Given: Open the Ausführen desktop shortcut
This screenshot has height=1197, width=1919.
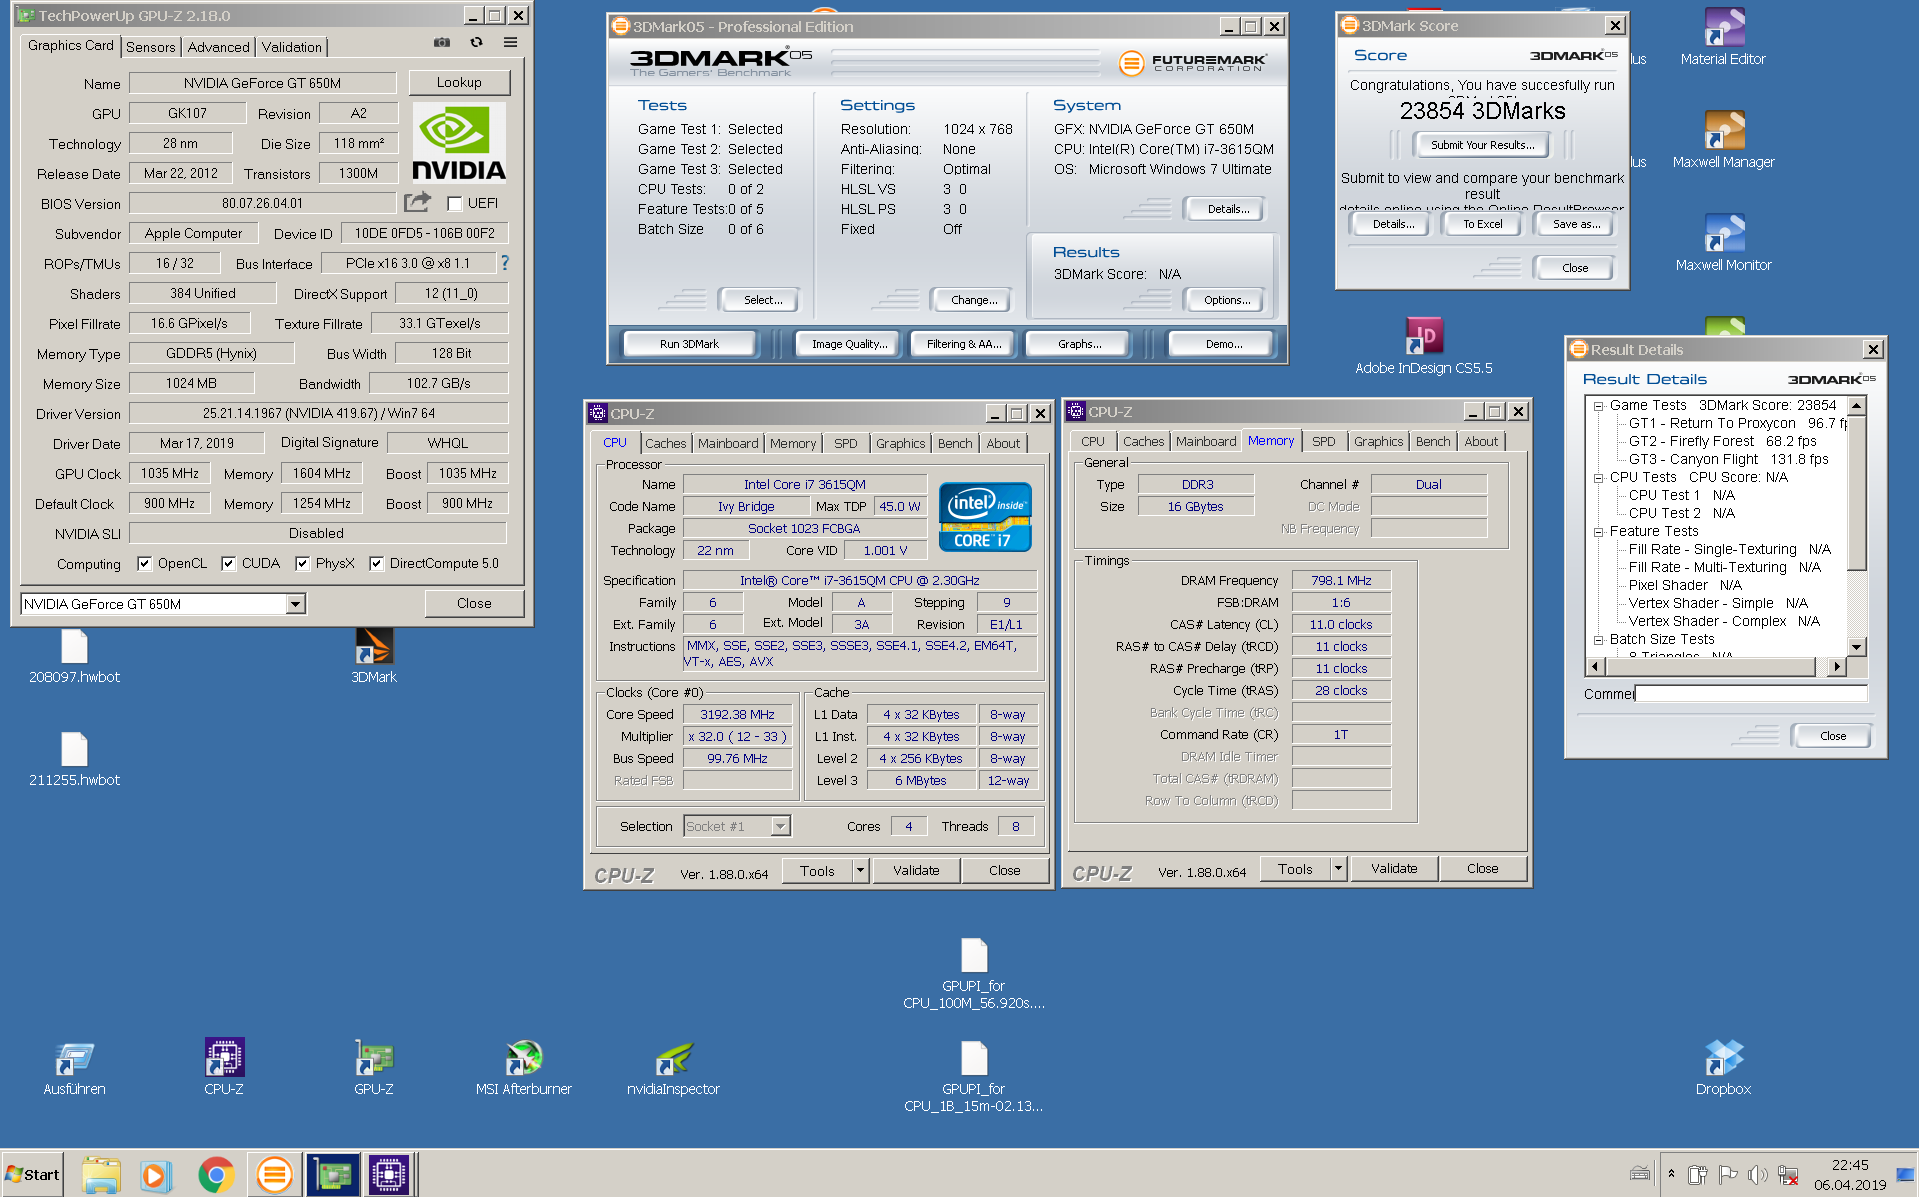Looking at the screenshot, I should pos(75,1059).
